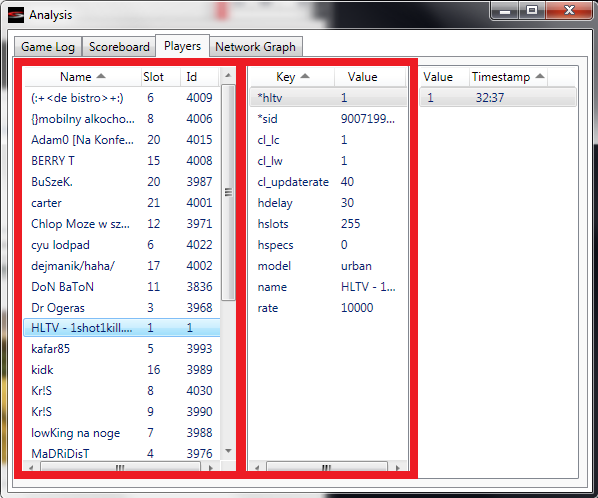Sort players by the Name column header
Viewport: 598px width, 498px height.
82,77
